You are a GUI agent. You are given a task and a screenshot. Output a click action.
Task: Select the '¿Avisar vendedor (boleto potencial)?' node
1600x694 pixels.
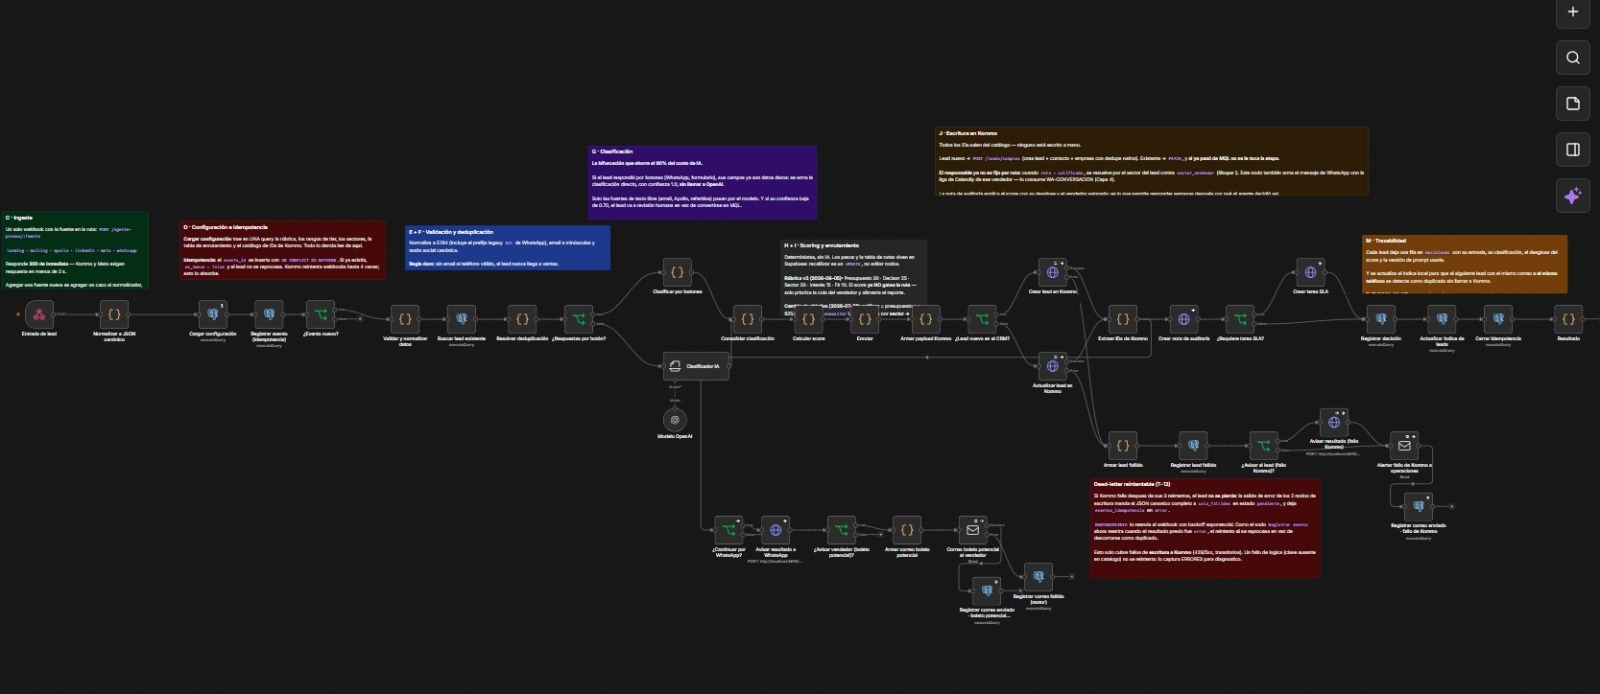pos(841,530)
